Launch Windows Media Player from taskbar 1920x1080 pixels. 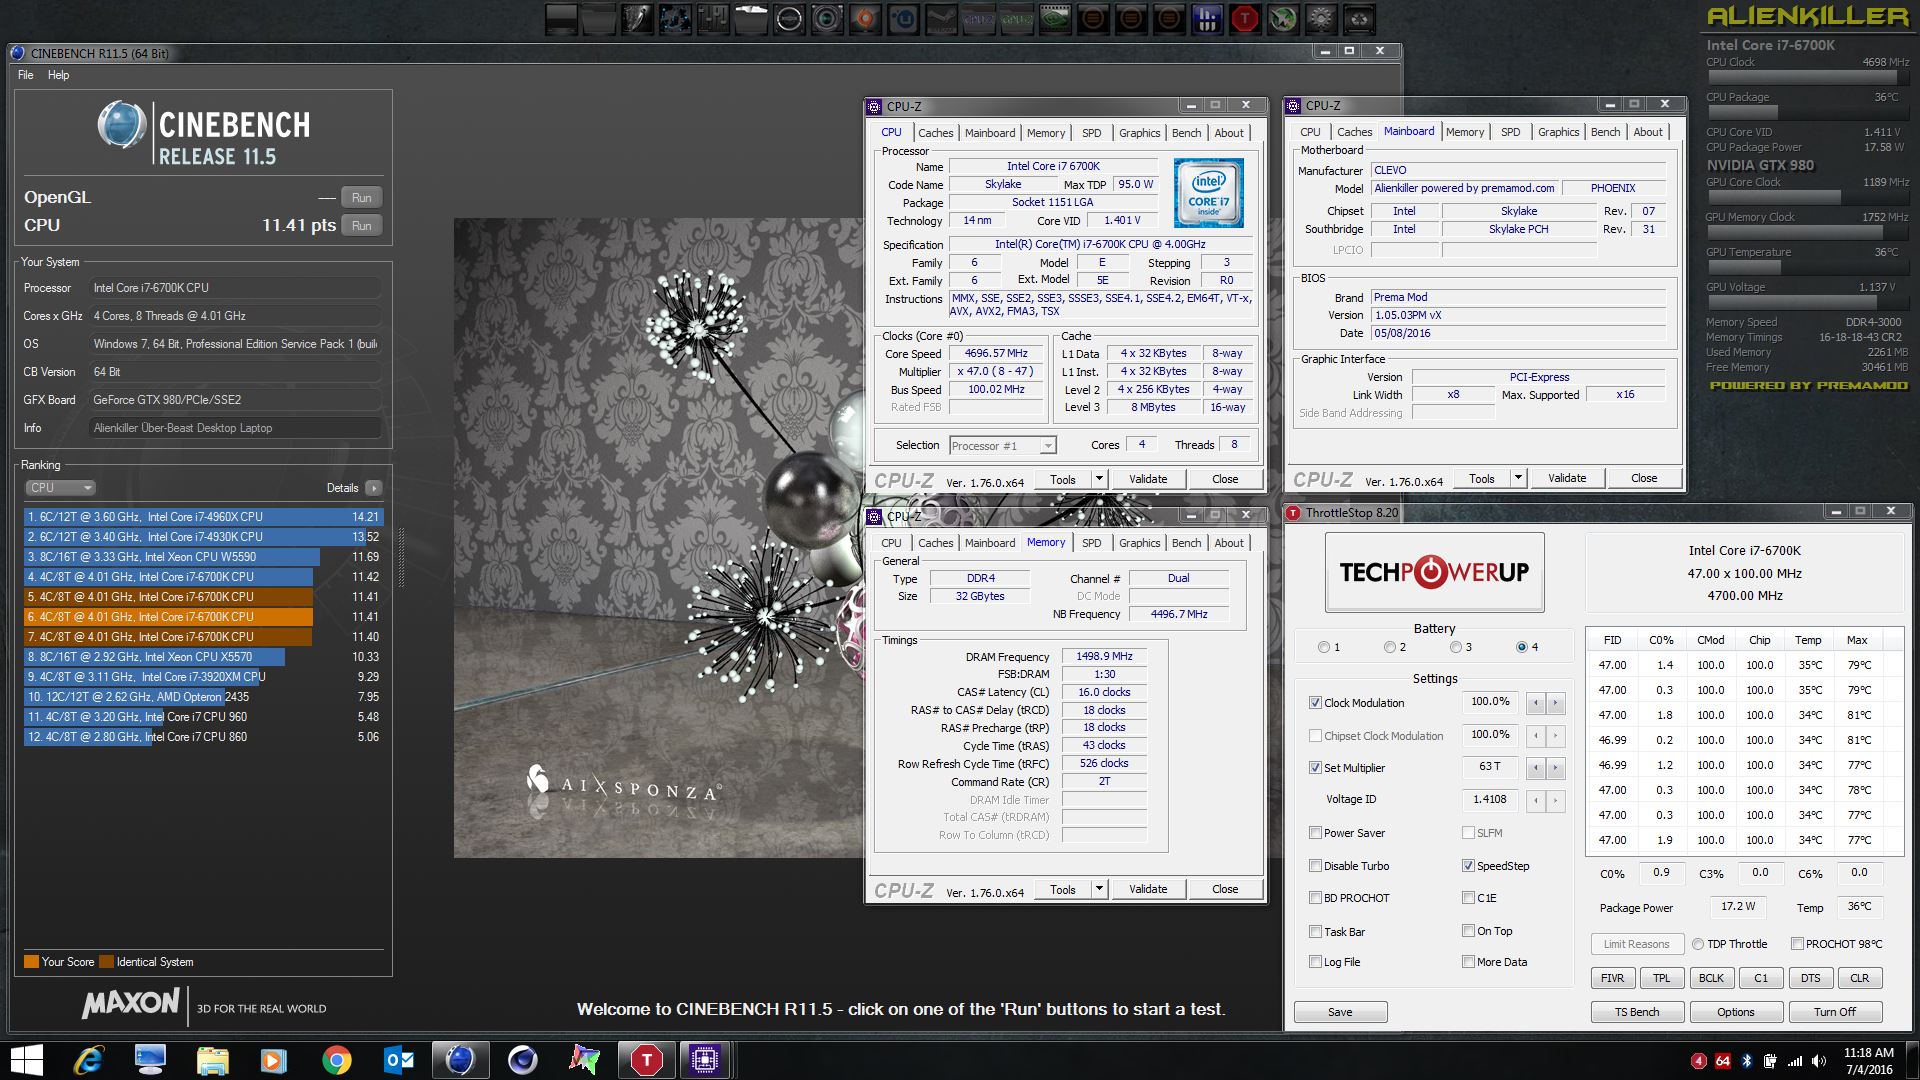pyautogui.click(x=273, y=1060)
